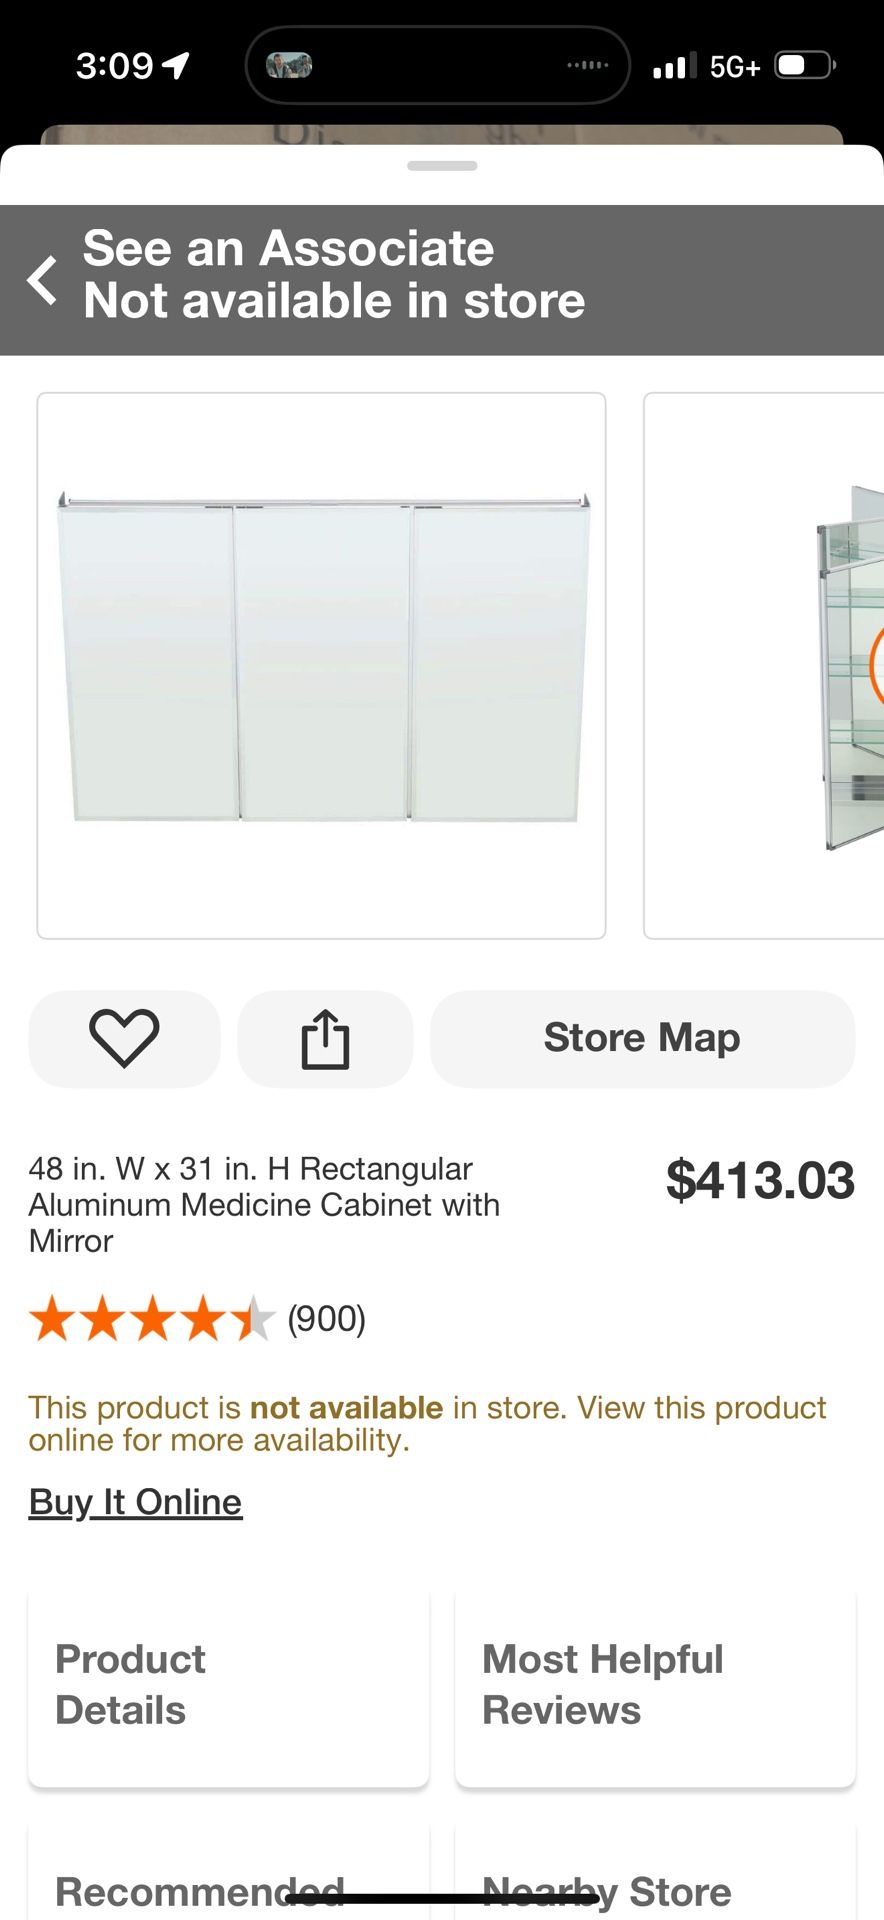Viewport: 884px width, 1920px height.
Task: Tap the $413.03 price
Action: point(760,1180)
